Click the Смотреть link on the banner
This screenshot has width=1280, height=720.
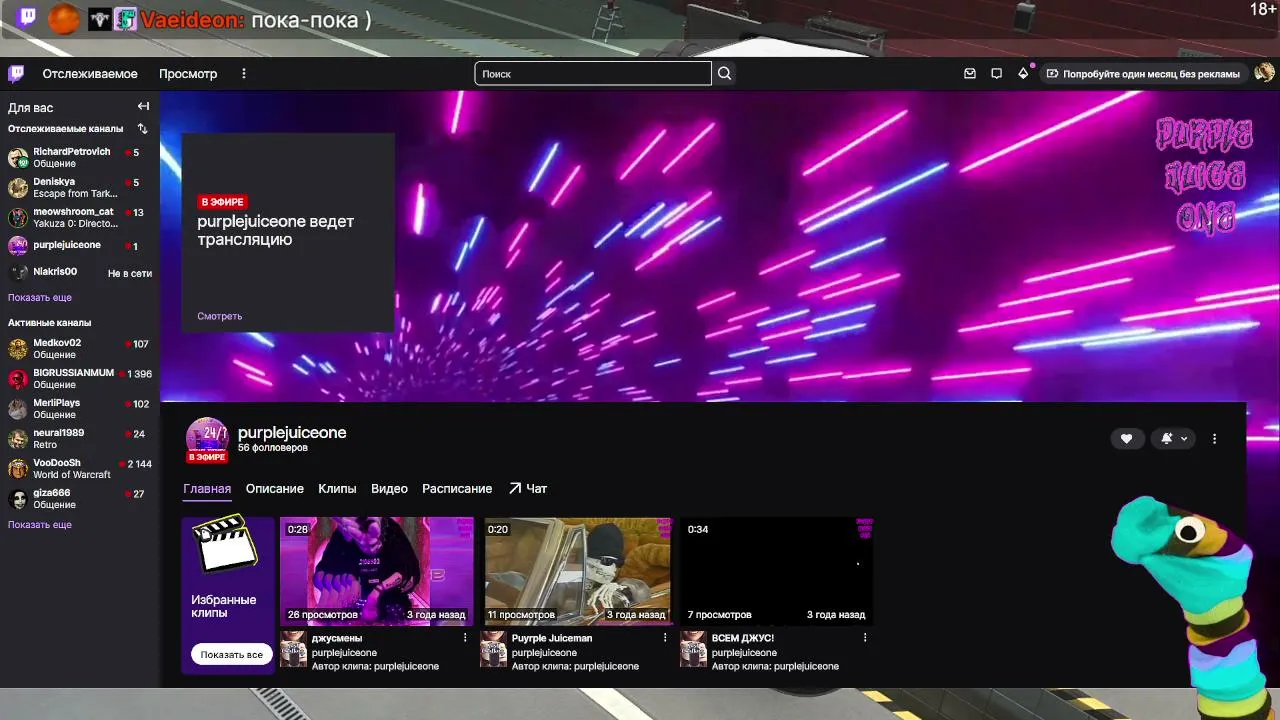[220, 316]
